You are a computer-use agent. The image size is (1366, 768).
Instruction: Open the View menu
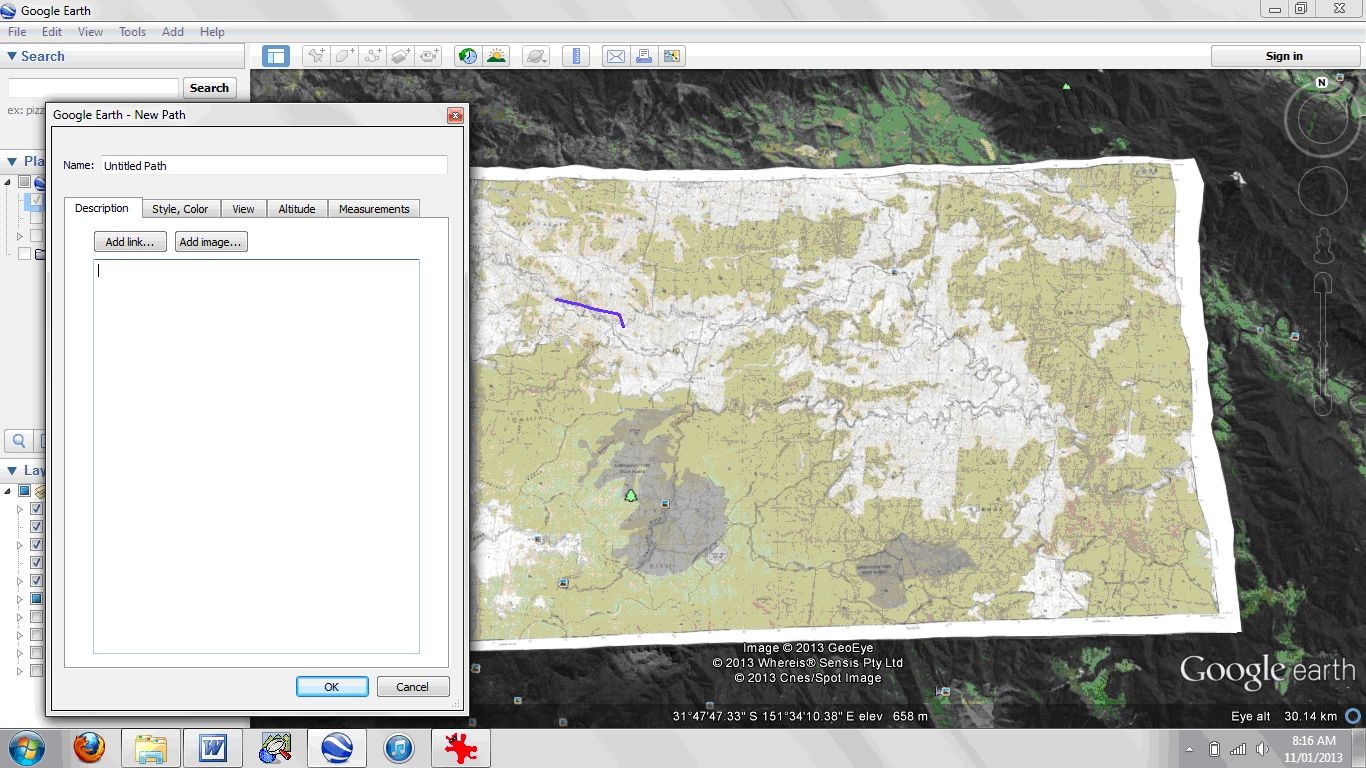coord(90,32)
